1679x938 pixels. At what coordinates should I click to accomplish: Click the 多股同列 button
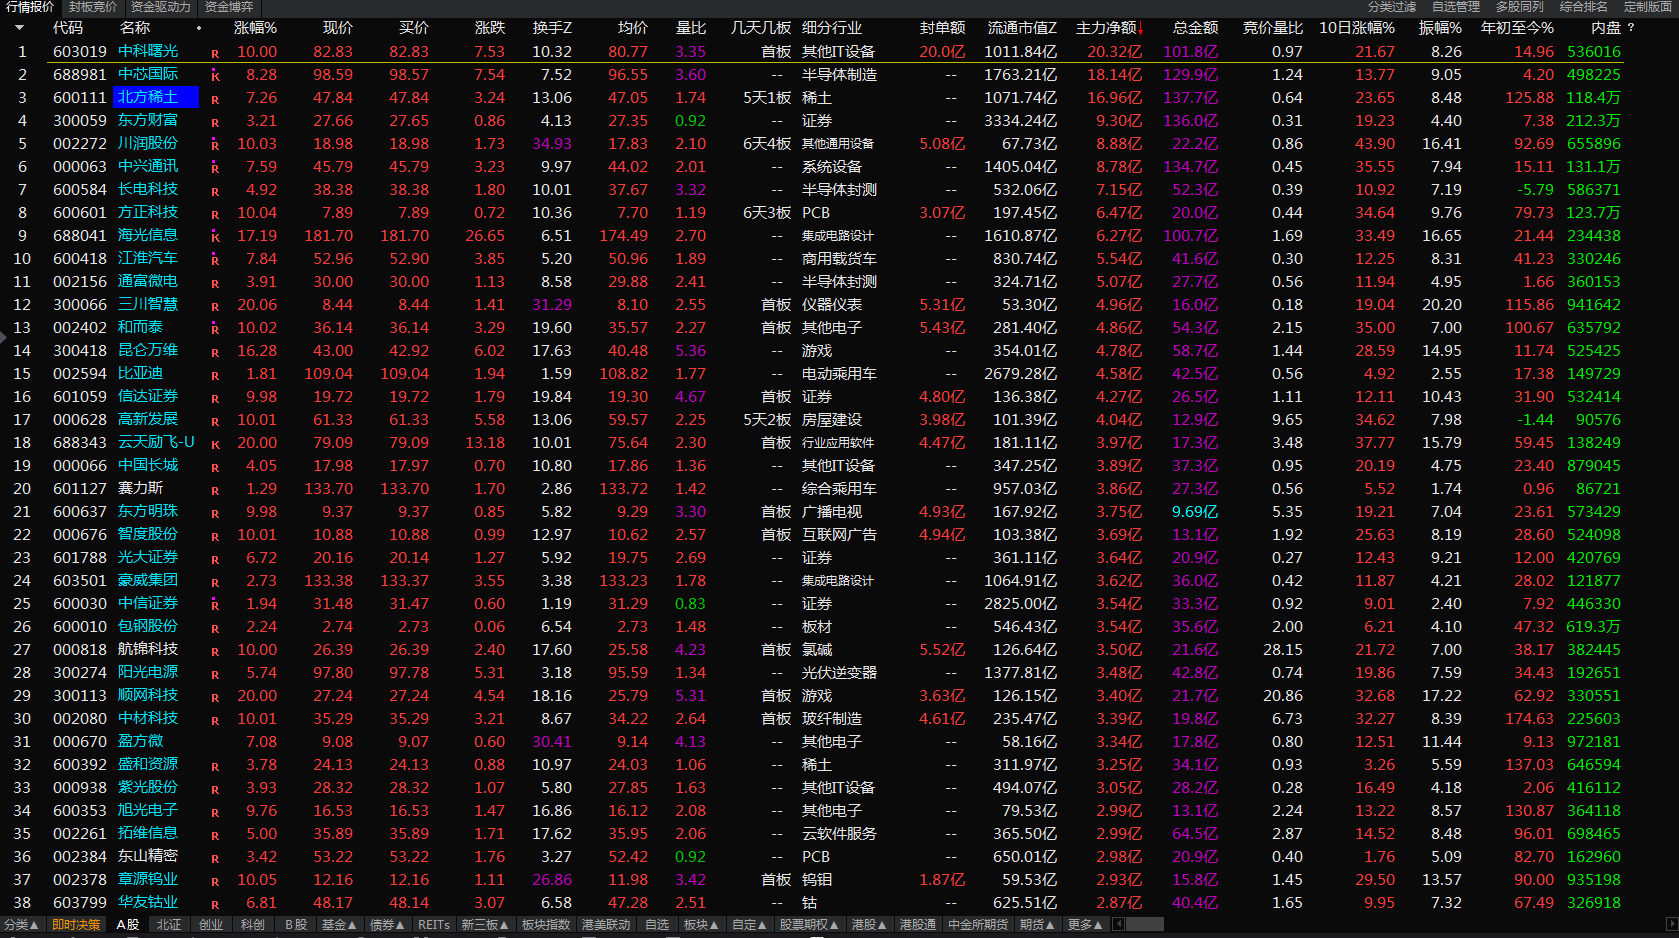point(1520,7)
